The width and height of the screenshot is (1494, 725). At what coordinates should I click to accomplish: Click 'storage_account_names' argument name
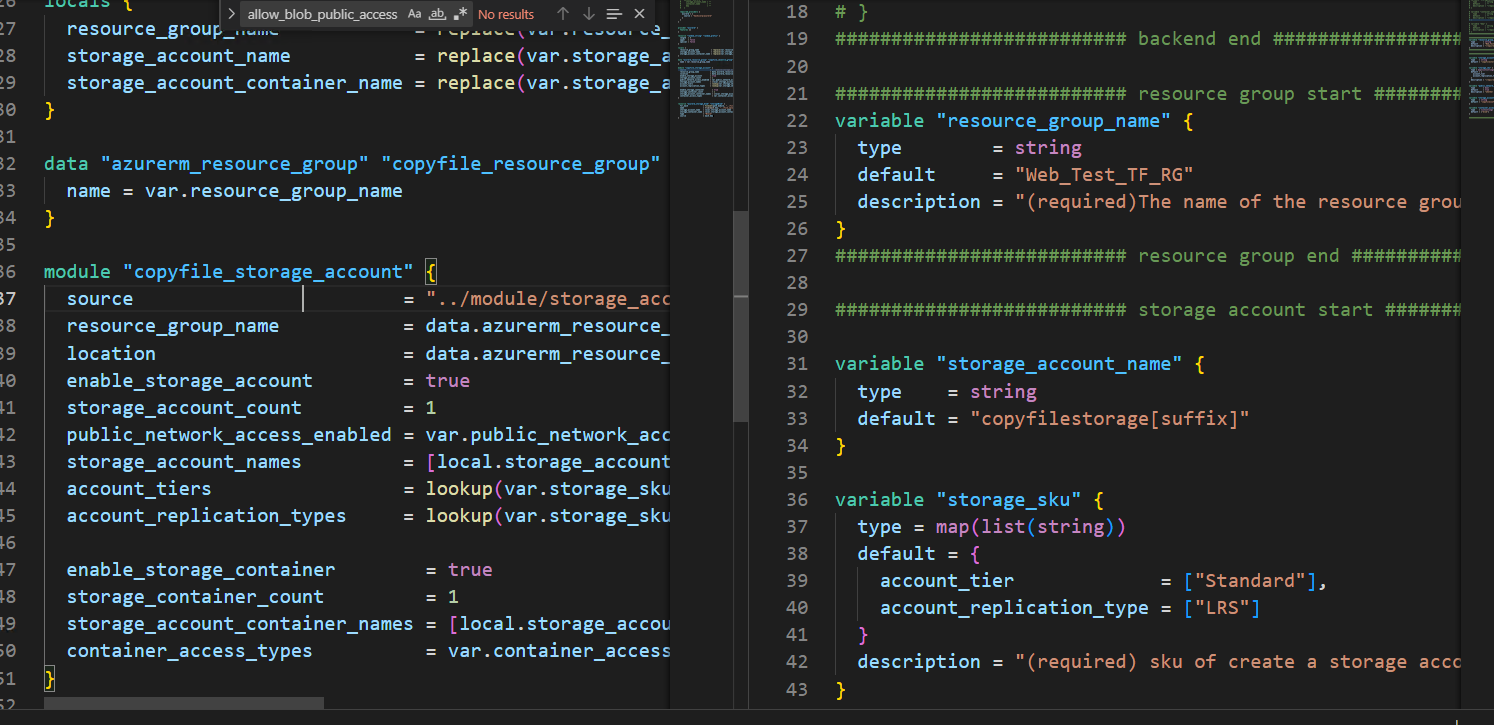point(184,461)
